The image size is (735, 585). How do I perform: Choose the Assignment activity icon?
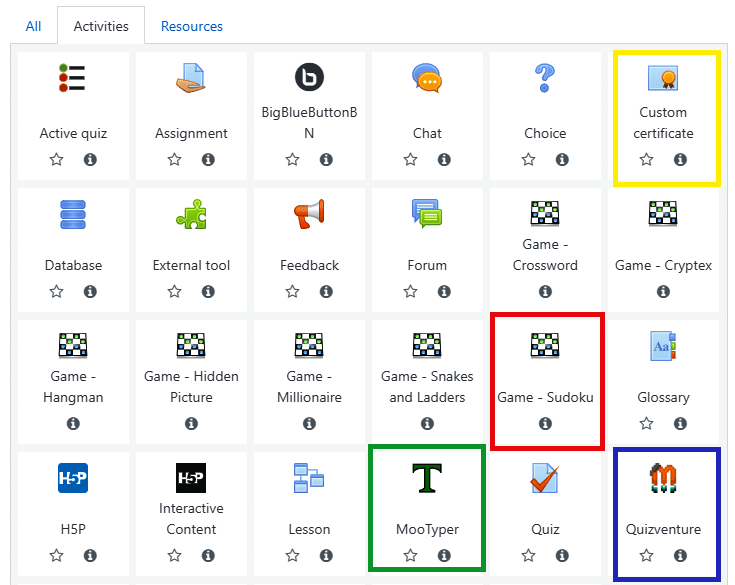click(191, 78)
